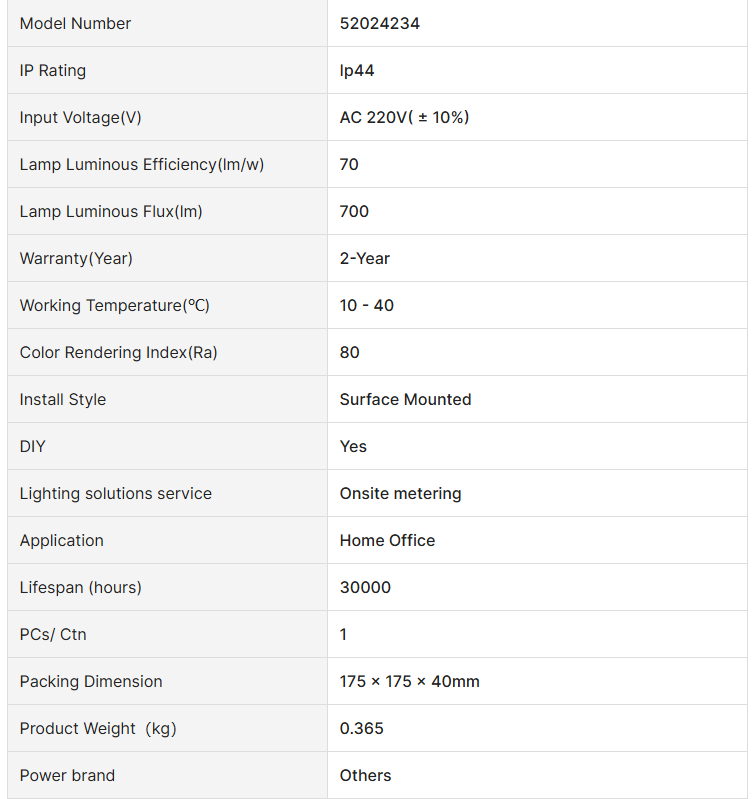Click the Onsite metering value
This screenshot has width=756, height=799.
[400, 494]
